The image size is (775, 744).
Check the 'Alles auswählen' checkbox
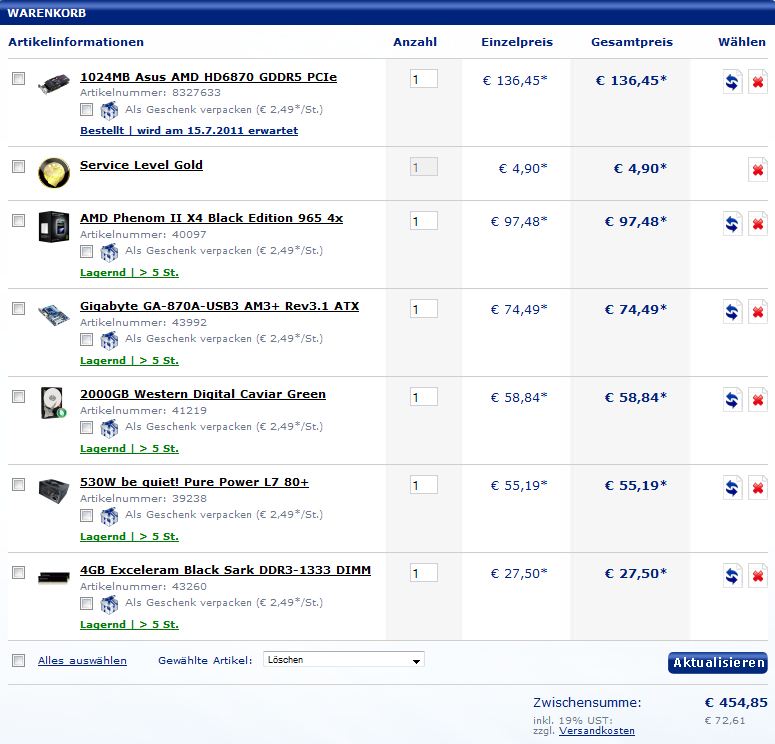click(x=18, y=660)
